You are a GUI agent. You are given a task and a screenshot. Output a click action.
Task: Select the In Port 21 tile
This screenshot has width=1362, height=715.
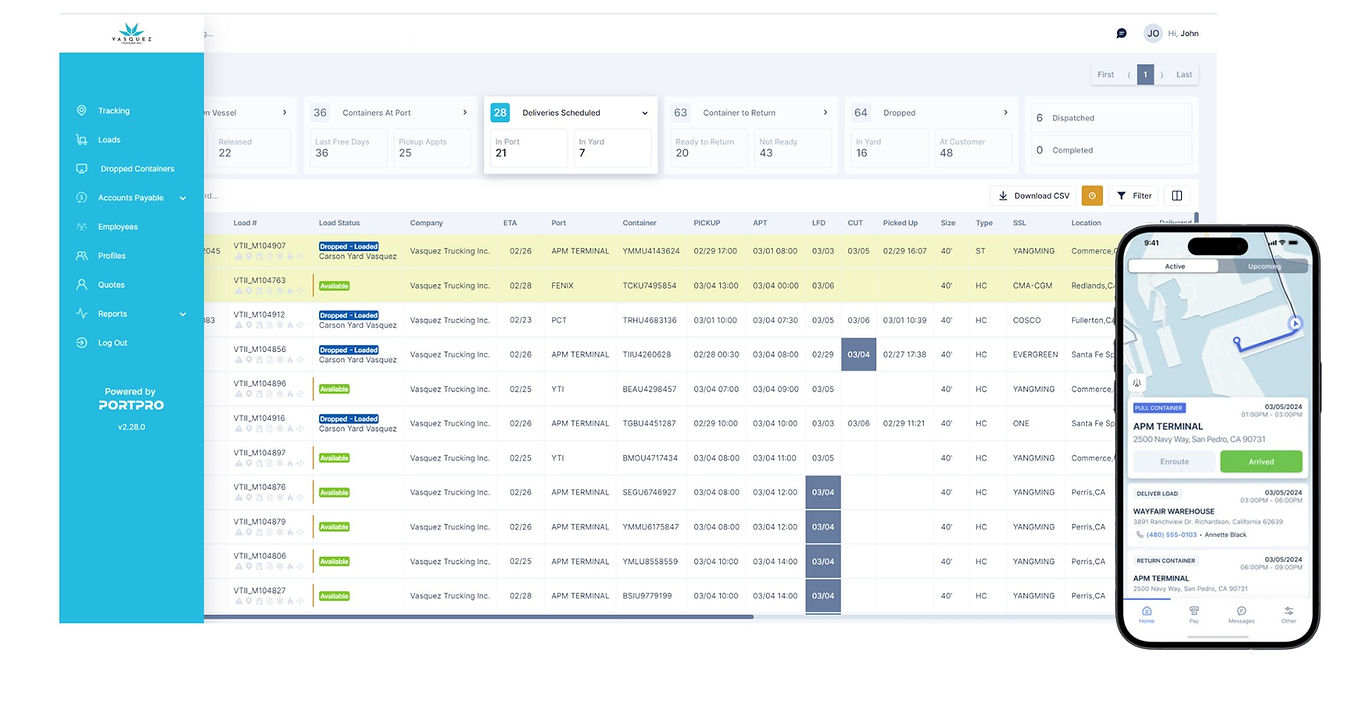[x=528, y=148]
